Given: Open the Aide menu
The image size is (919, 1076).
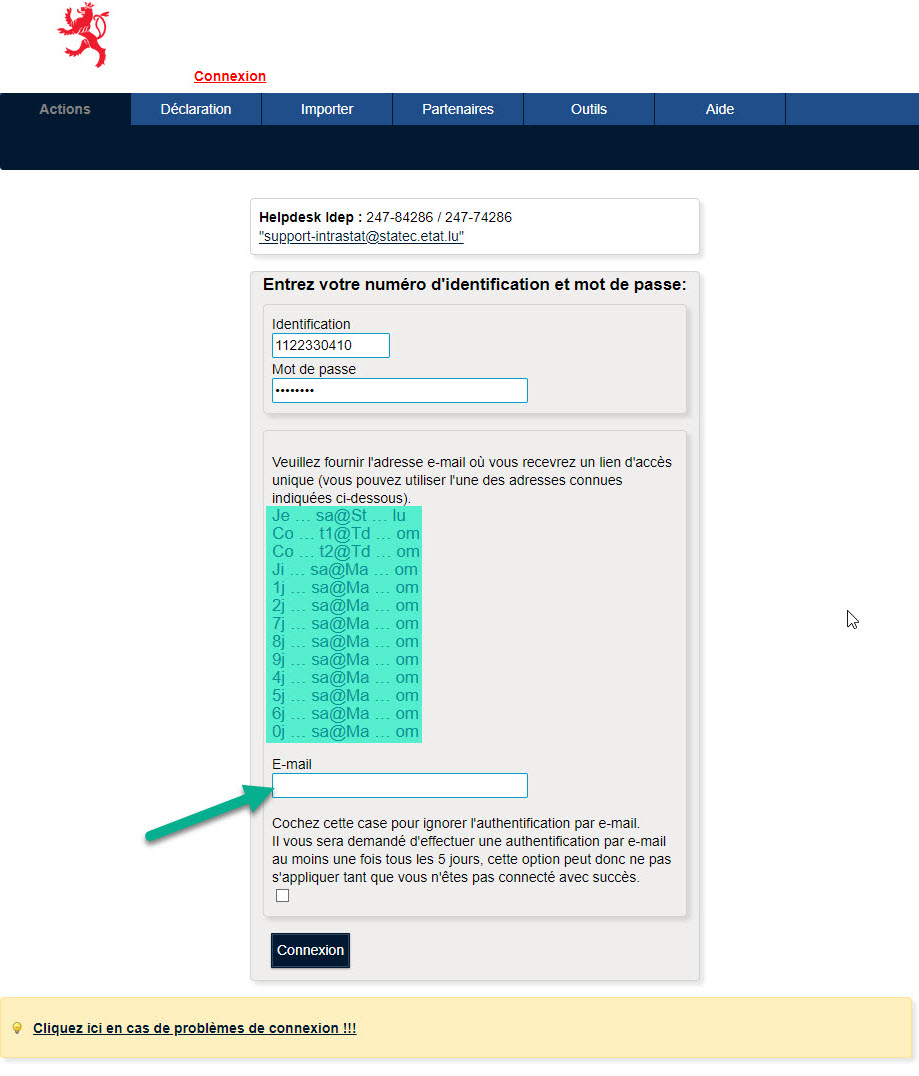Looking at the screenshot, I should tap(720, 109).
